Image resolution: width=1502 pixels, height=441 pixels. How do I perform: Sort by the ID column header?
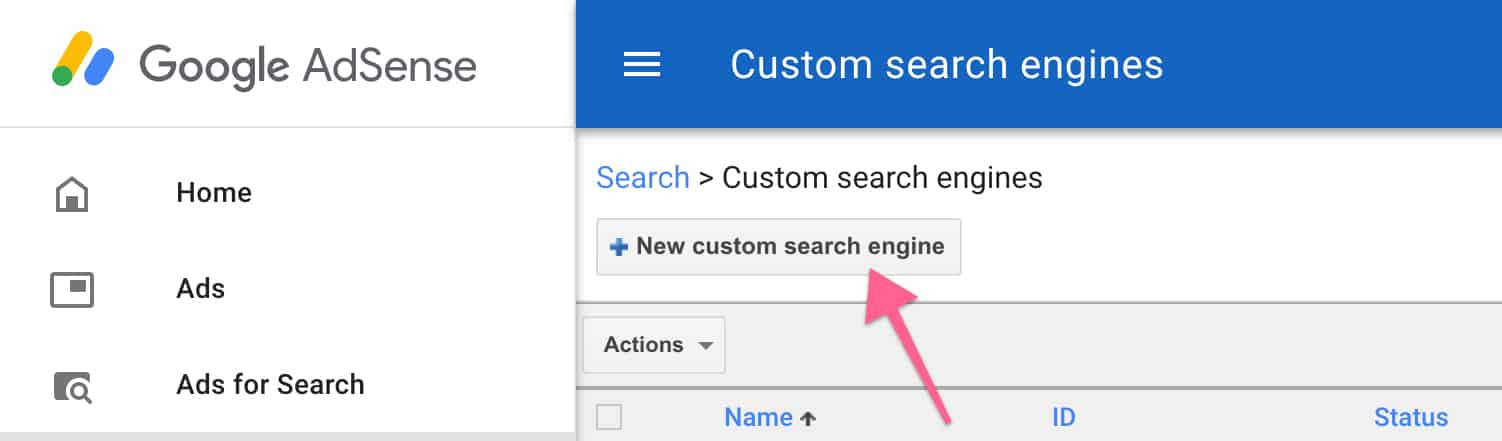tap(1064, 417)
